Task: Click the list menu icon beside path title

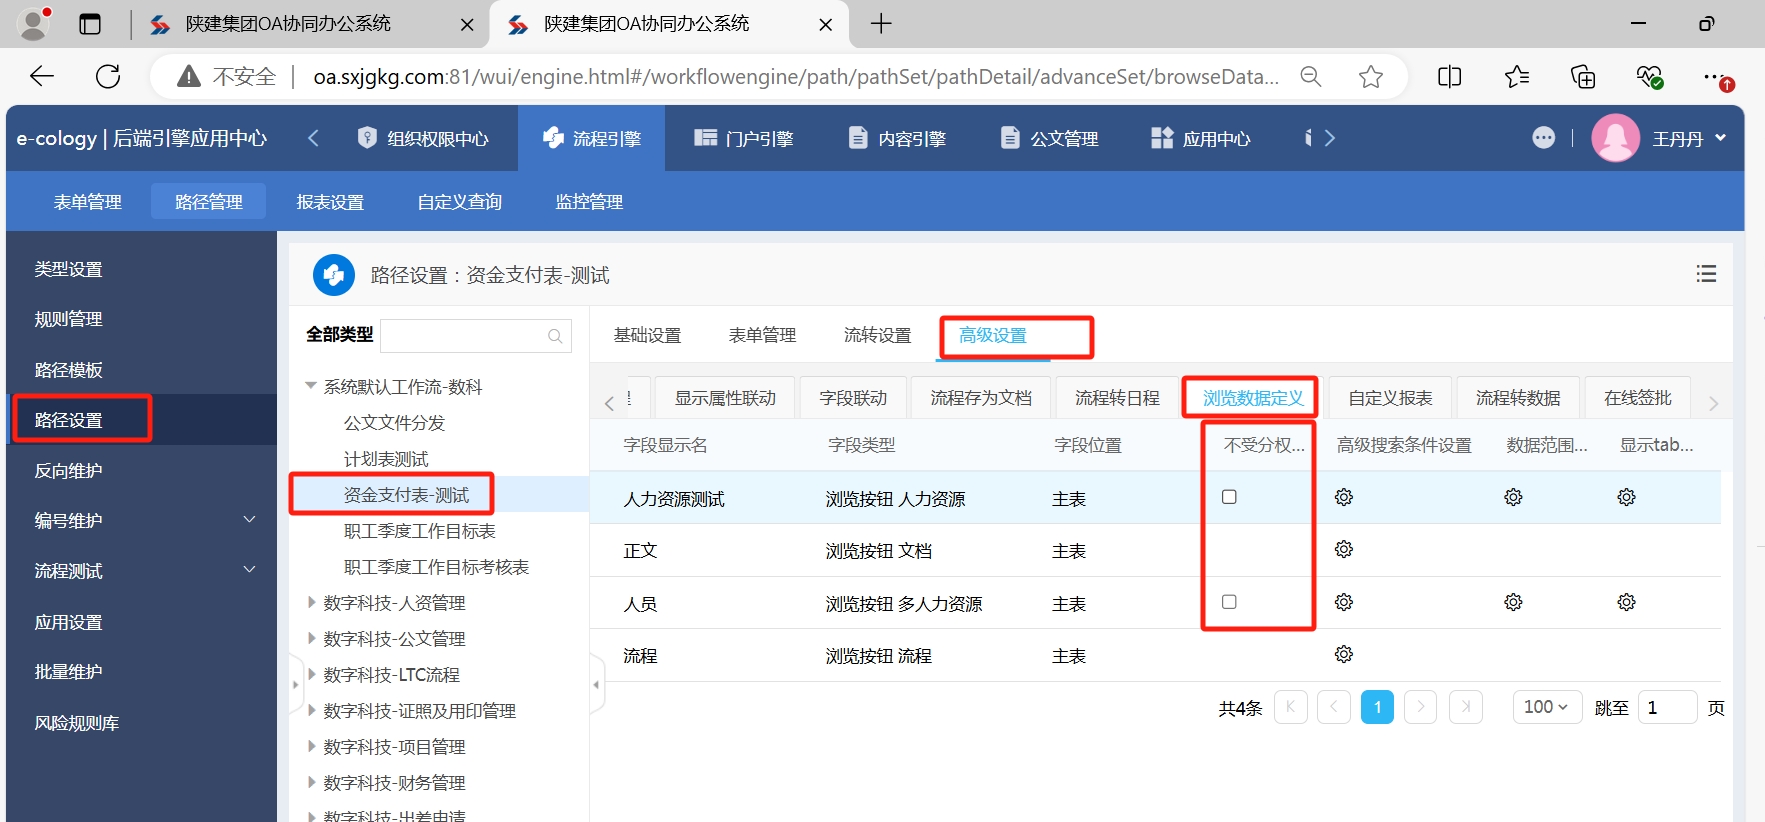Action: [1706, 274]
